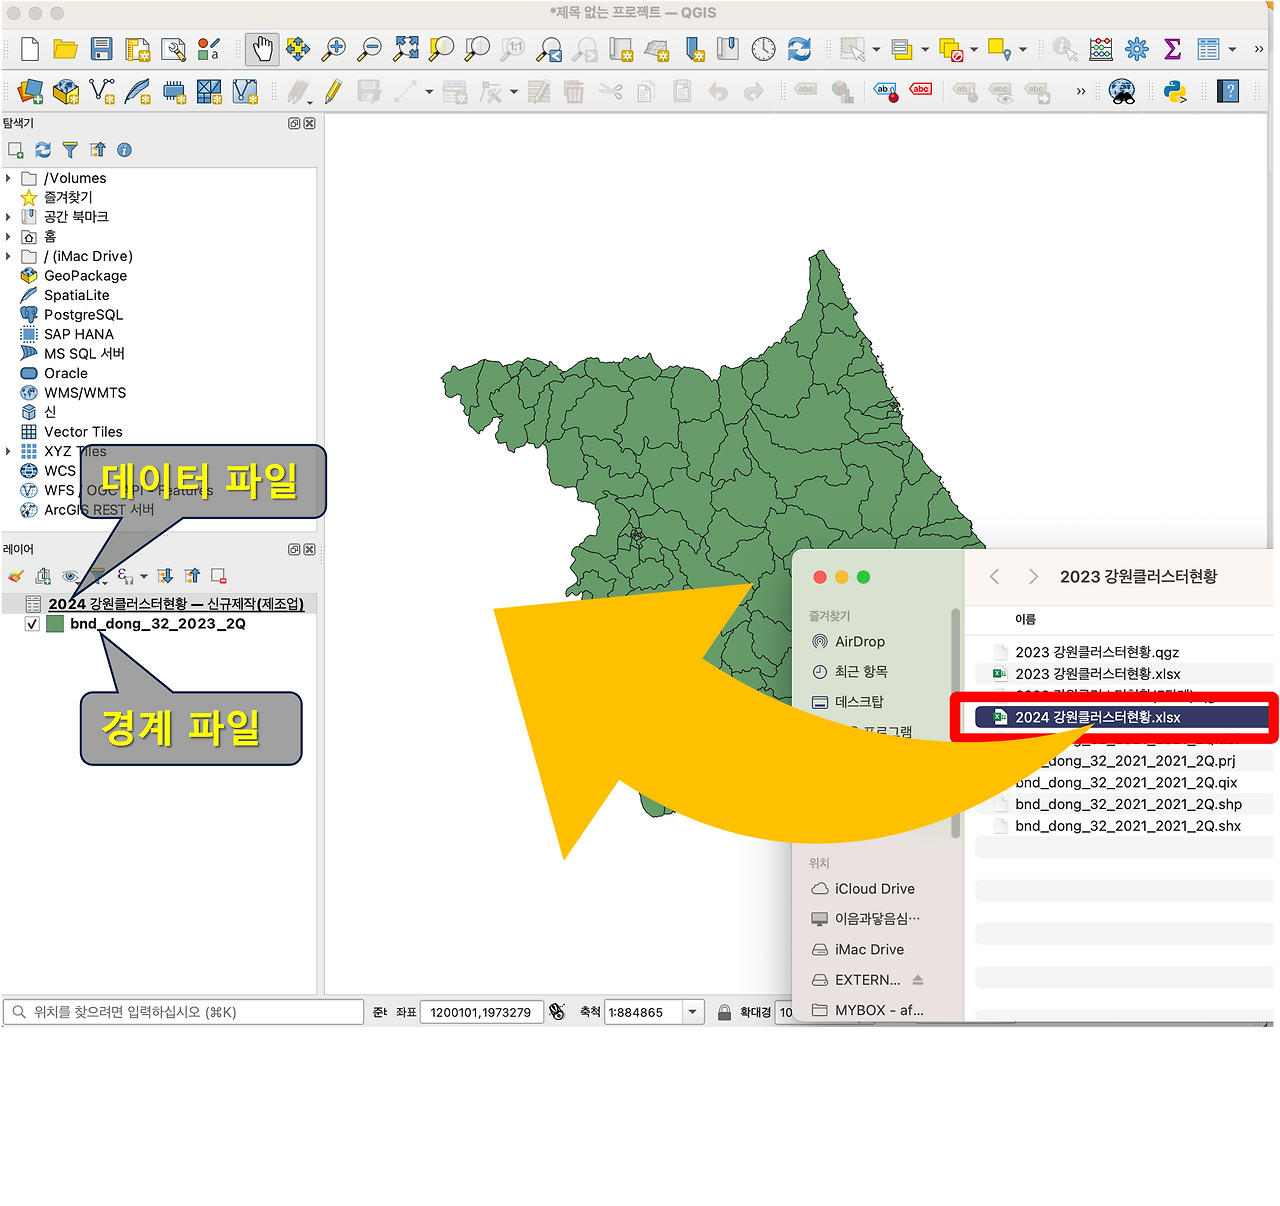The width and height of the screenshot is (1280, 1206).
Task: Select the 2024 강원클러스터현황.xlsx file
Action: pos(1097,717)
